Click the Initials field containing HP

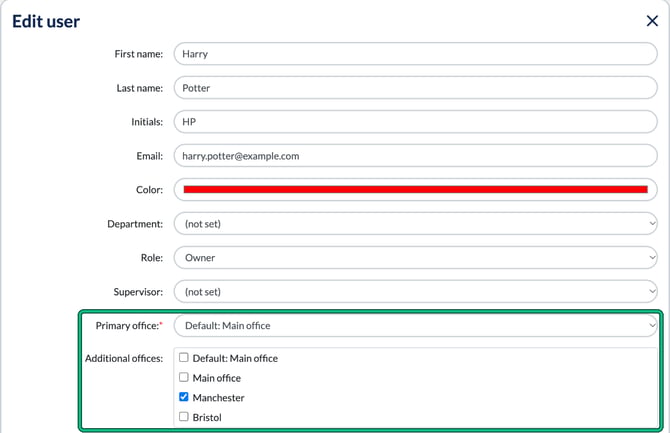pyautogui.click(x=415, y=122)
